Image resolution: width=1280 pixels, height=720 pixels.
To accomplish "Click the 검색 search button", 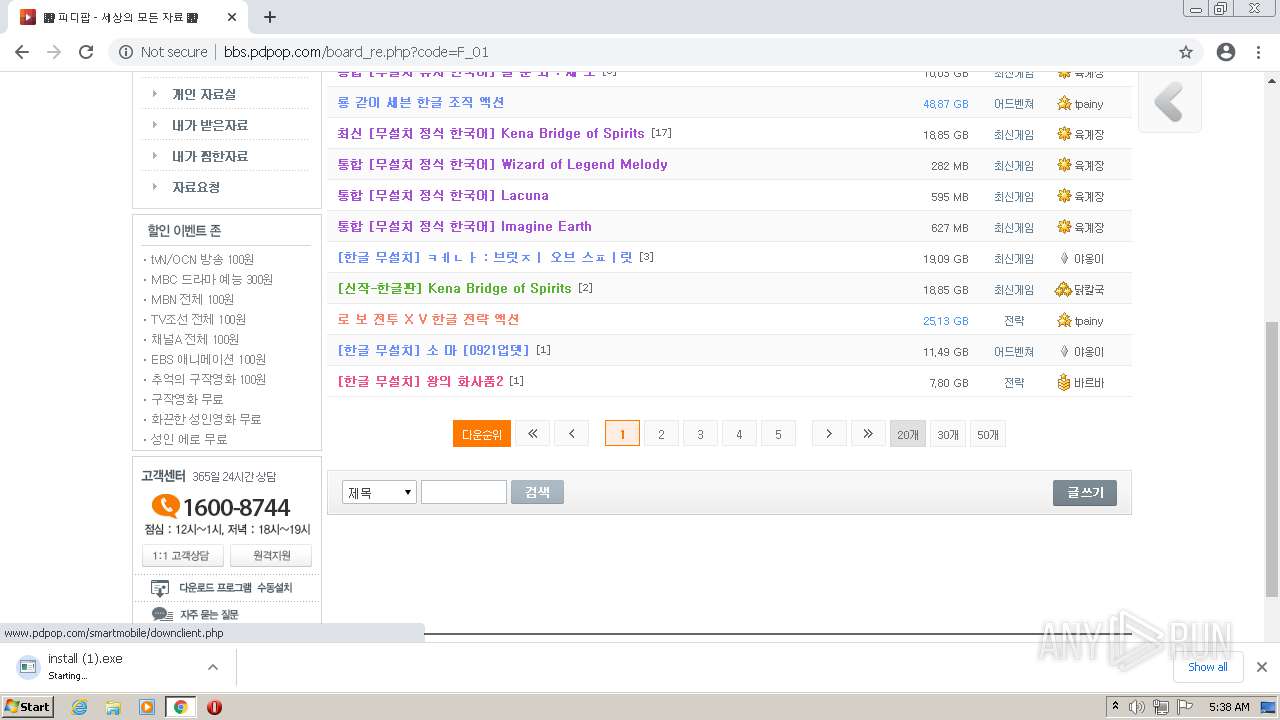I will tap(537, 492).
